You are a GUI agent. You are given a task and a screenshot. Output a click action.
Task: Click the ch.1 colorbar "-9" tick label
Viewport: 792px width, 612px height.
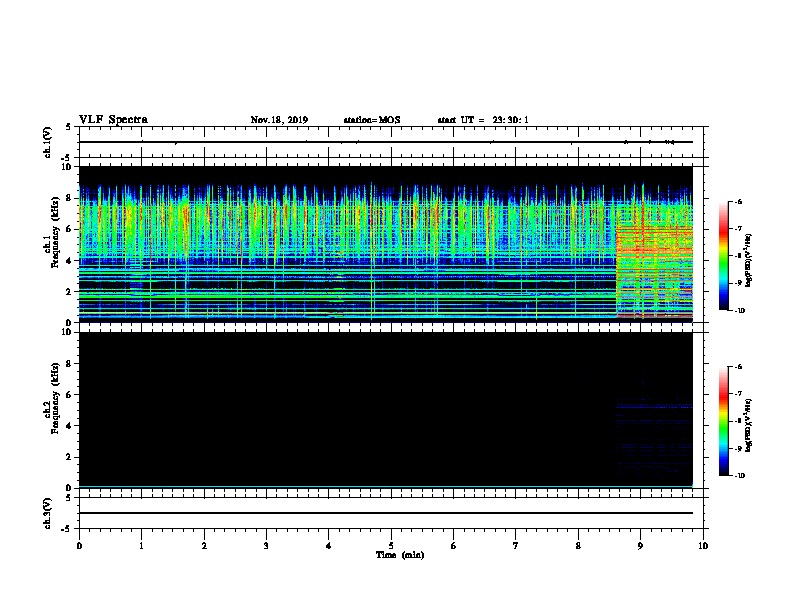pyautogui.click(x=737, y=283)
